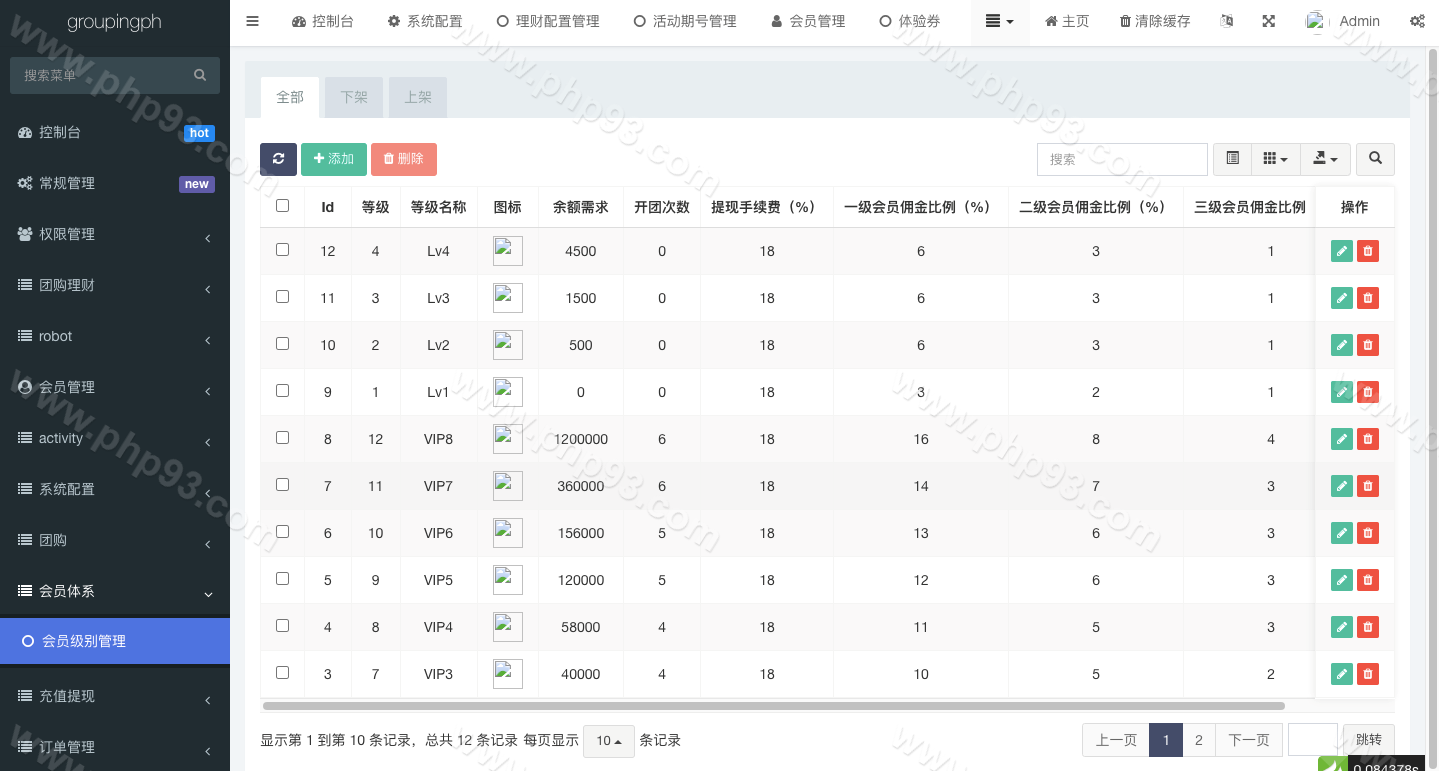Click the refresh icon button above table
This screenshot has width=1439, height=771.
278,159
